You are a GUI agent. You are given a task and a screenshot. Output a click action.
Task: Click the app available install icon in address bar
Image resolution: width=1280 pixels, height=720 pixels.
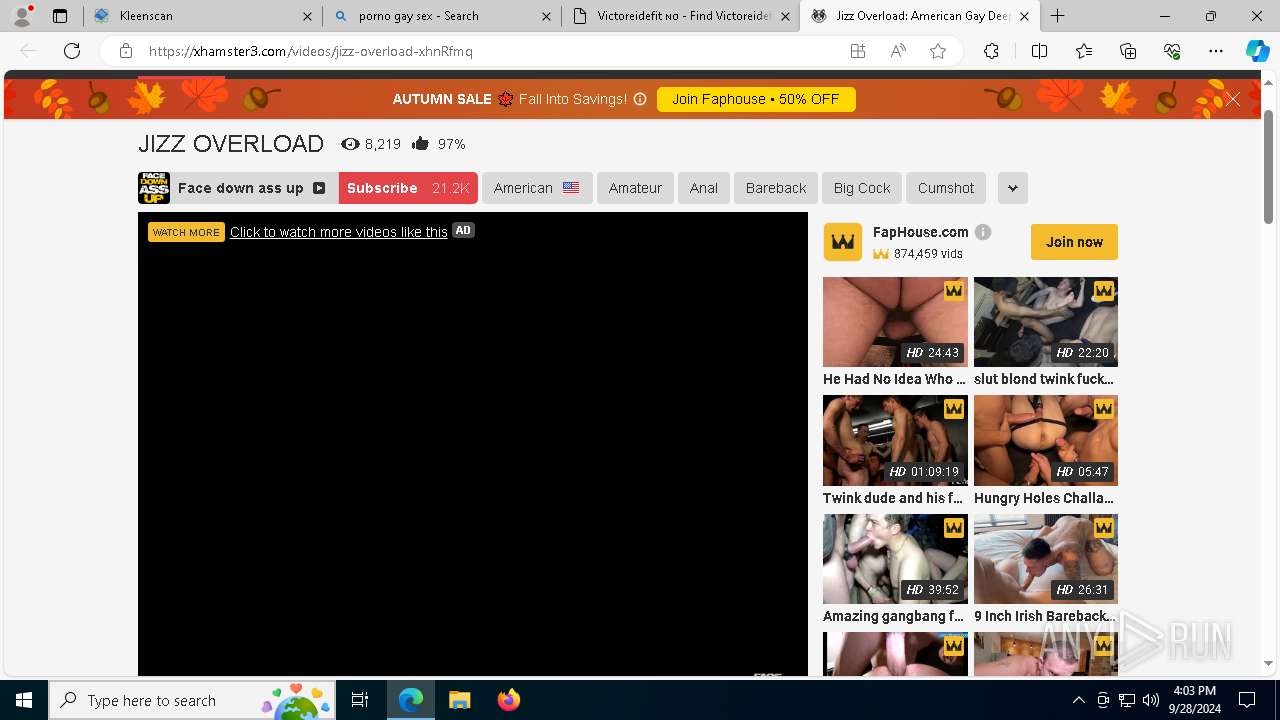pyautogui.click(x=858, y=51)
